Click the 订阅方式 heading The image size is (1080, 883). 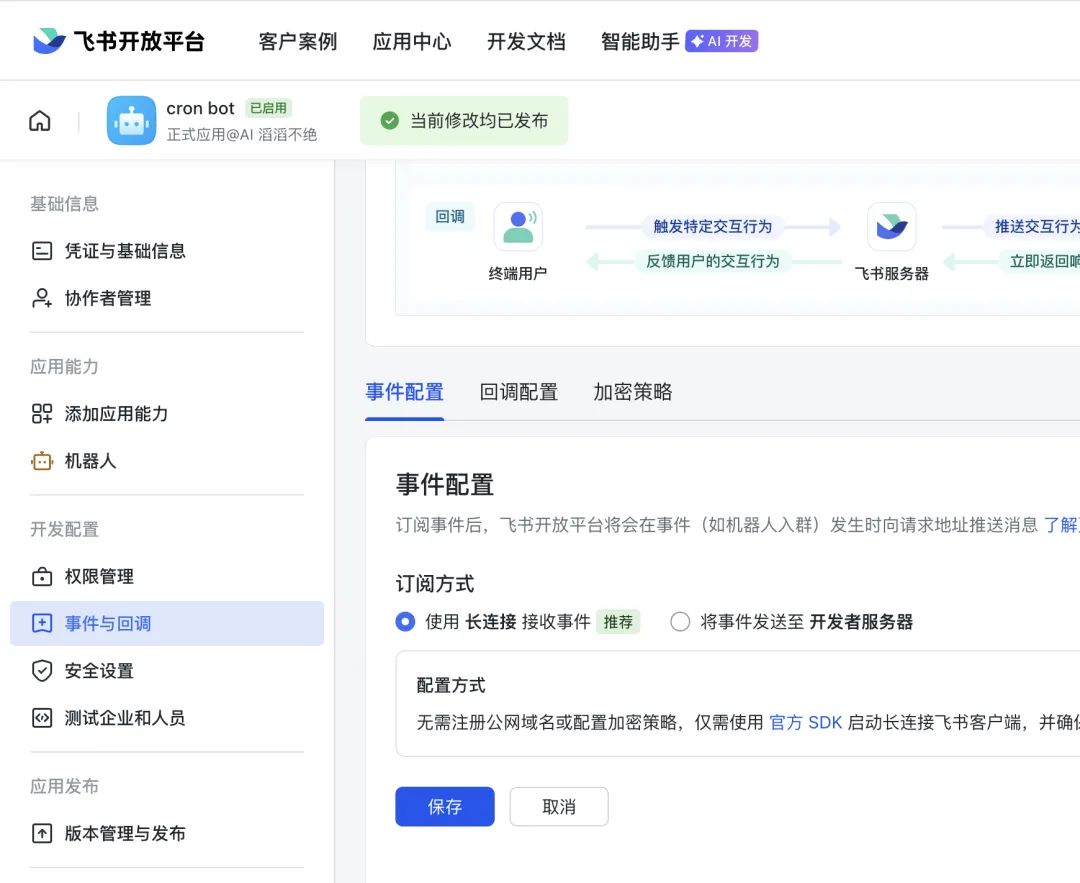[435, 583]
